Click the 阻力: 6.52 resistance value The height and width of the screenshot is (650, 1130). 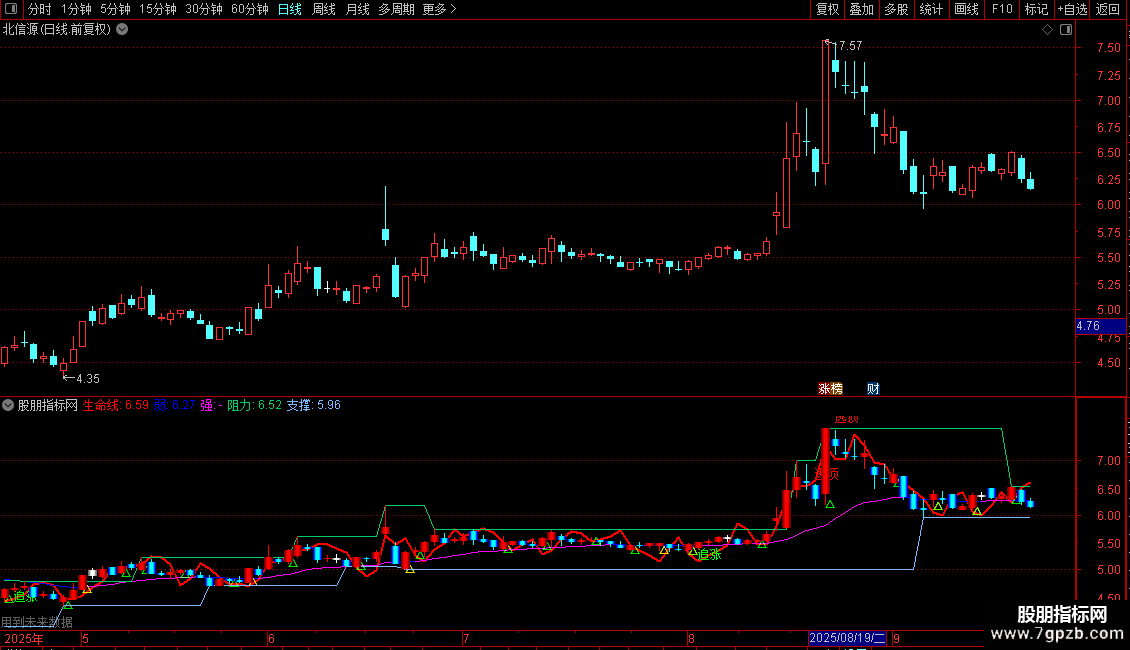[254, 405]
